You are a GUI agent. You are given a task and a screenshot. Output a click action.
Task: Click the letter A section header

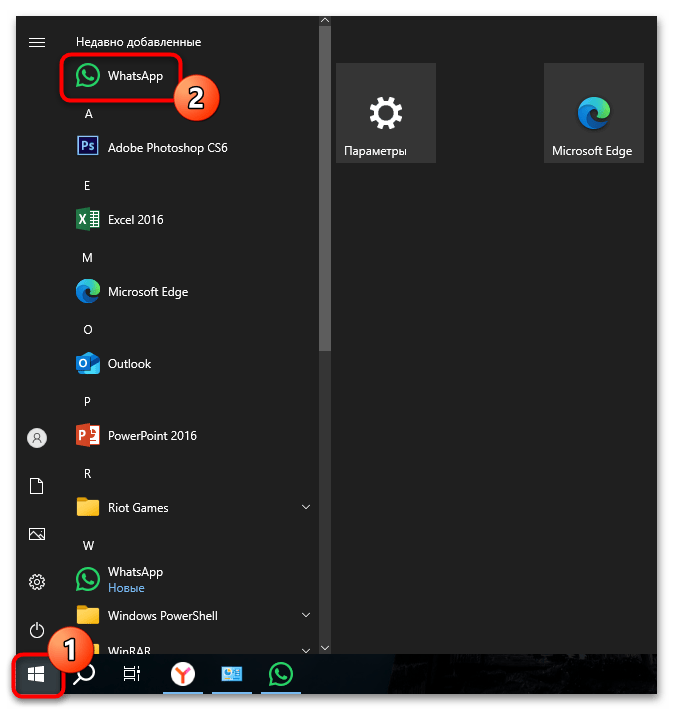click(88, 114)
